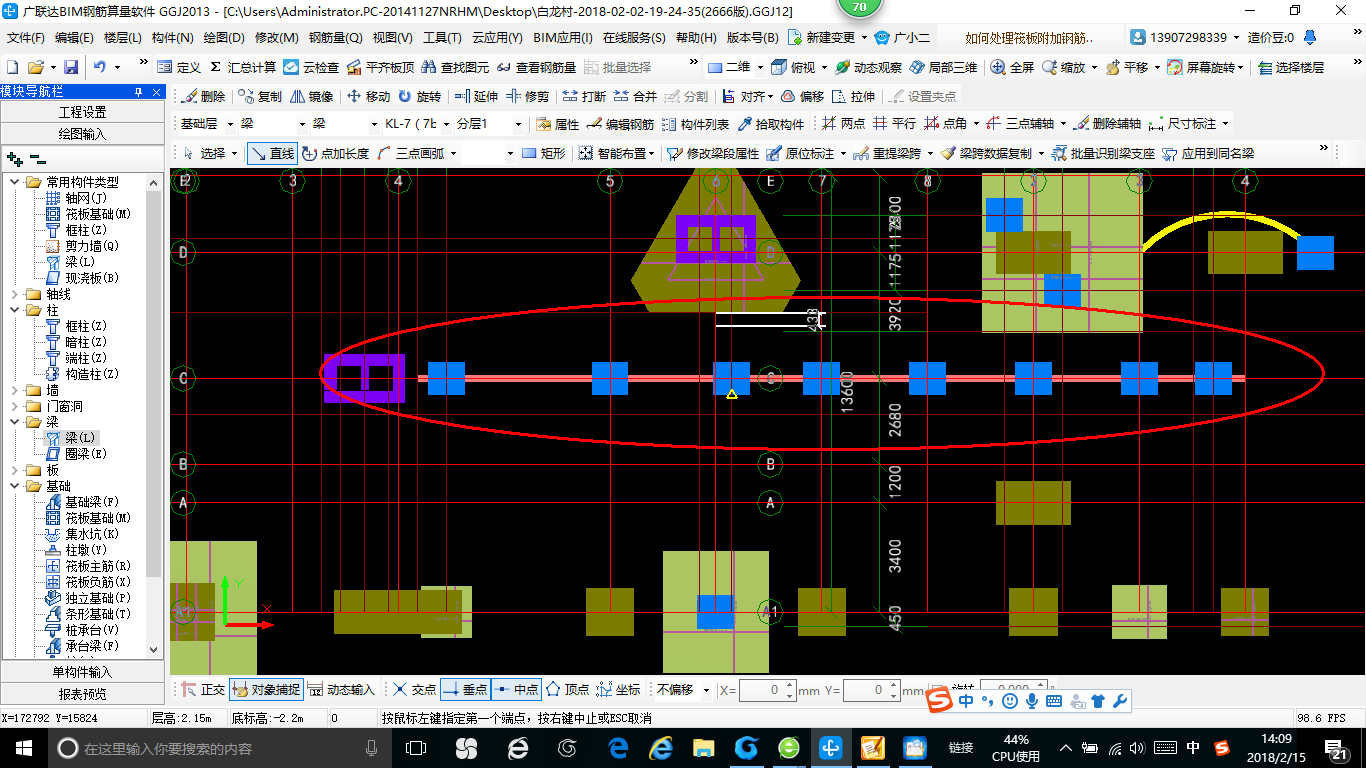Image resolution: width=1366 pixels, height=768 pixels.
Task: Open the 不偏移 offset dropdown
Action: pos(707,690)
